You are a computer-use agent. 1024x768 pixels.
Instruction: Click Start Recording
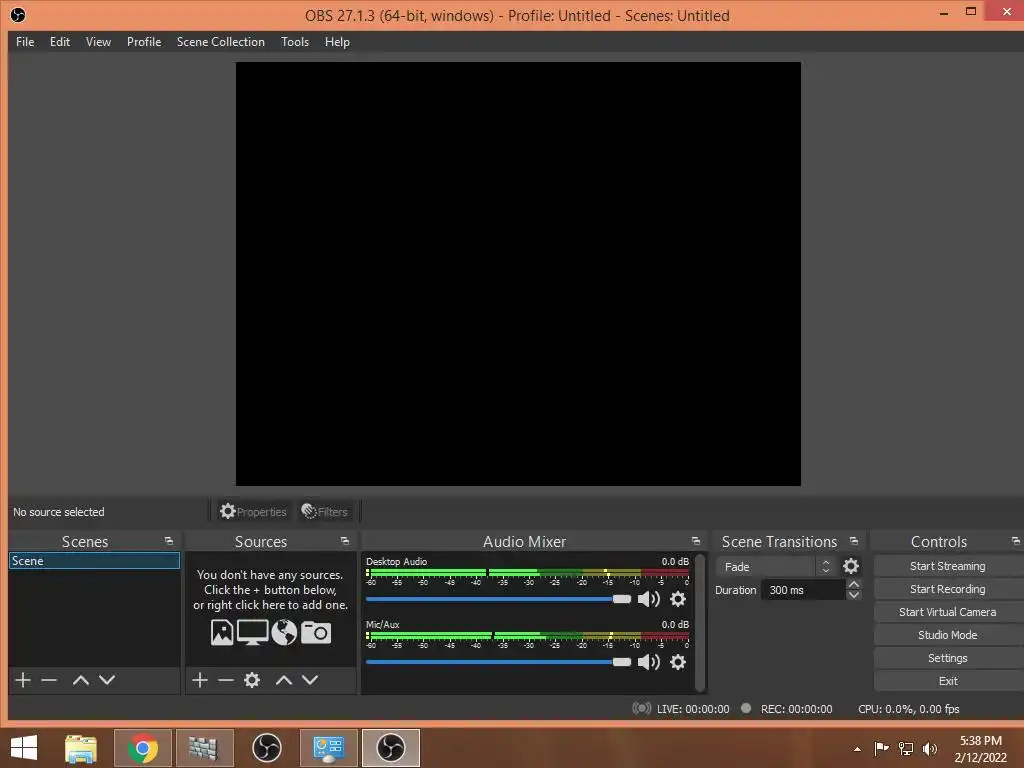pyautogui.click(x=948, y=589)
